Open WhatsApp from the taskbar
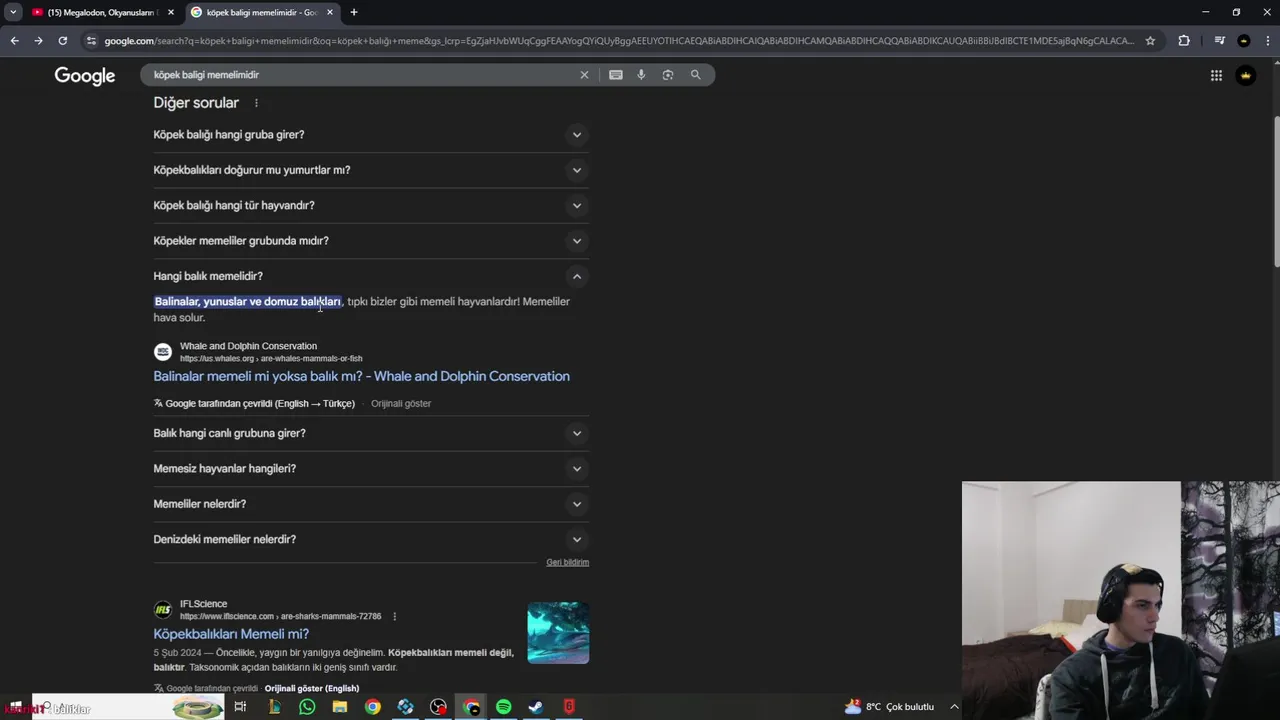 307,707
